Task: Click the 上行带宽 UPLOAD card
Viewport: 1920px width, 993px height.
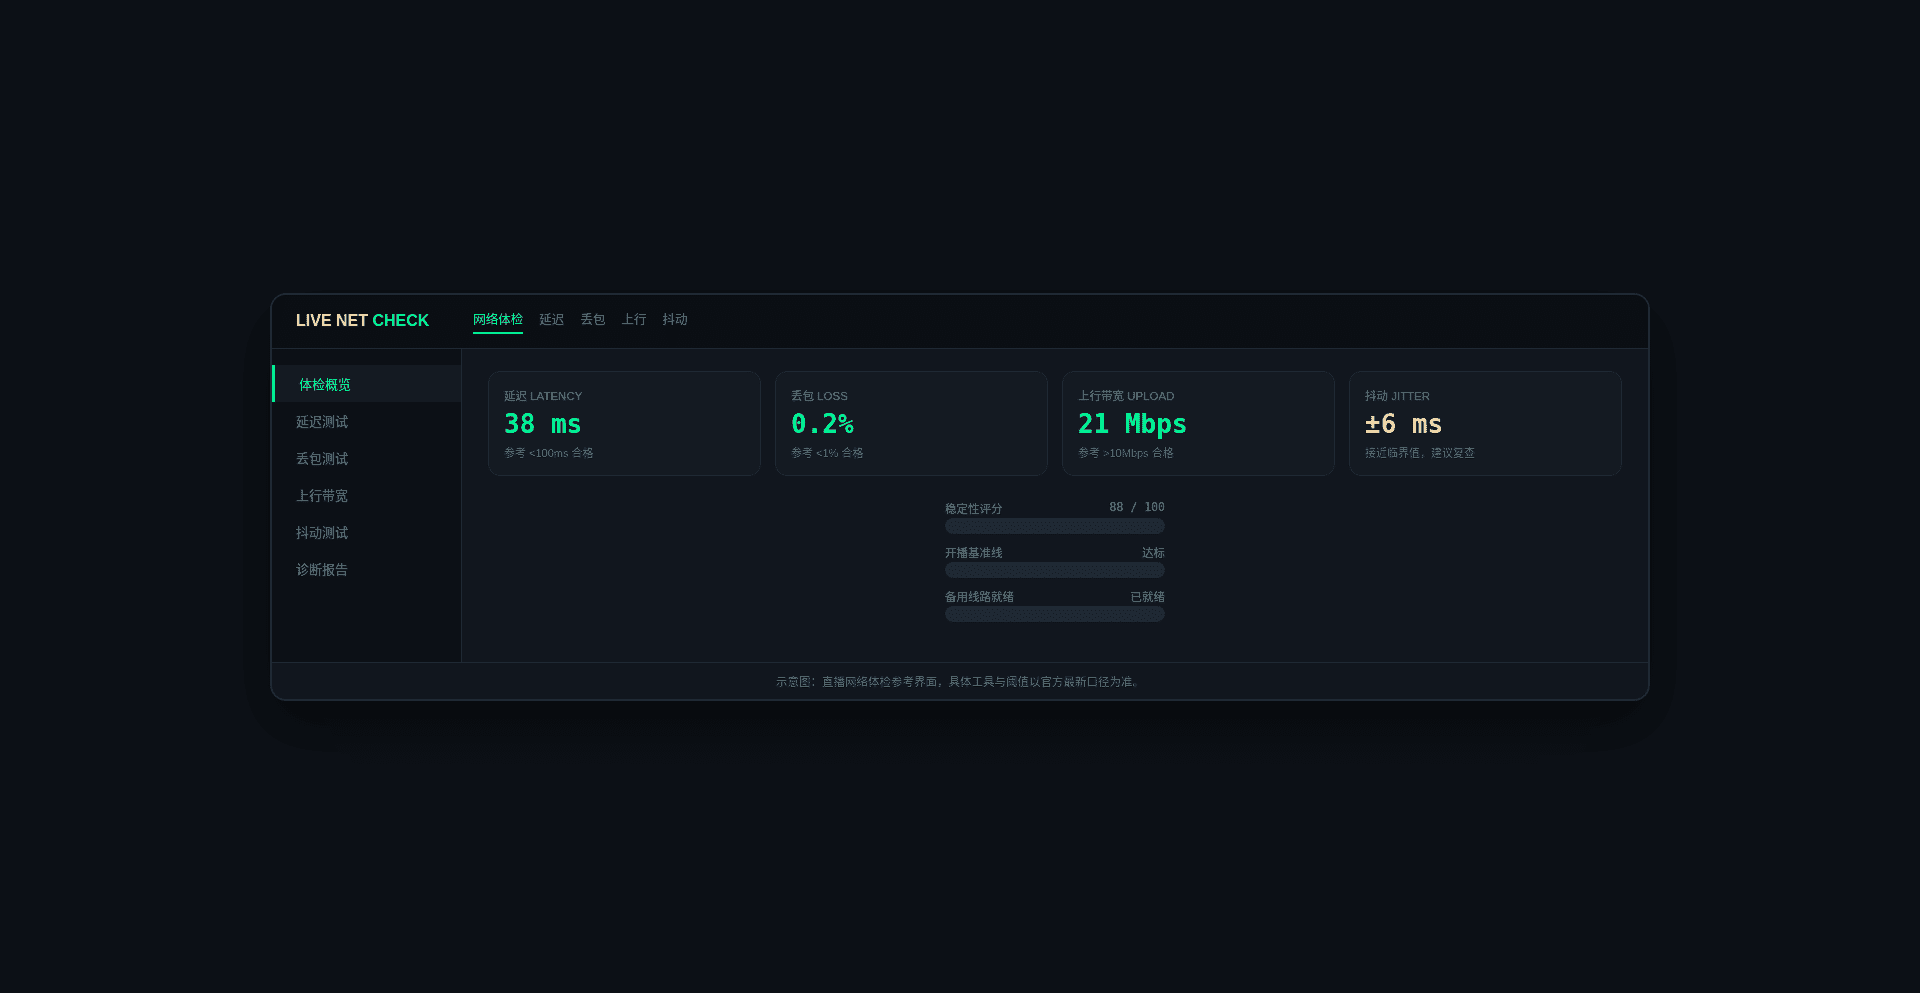Action: click(1198, 423)
